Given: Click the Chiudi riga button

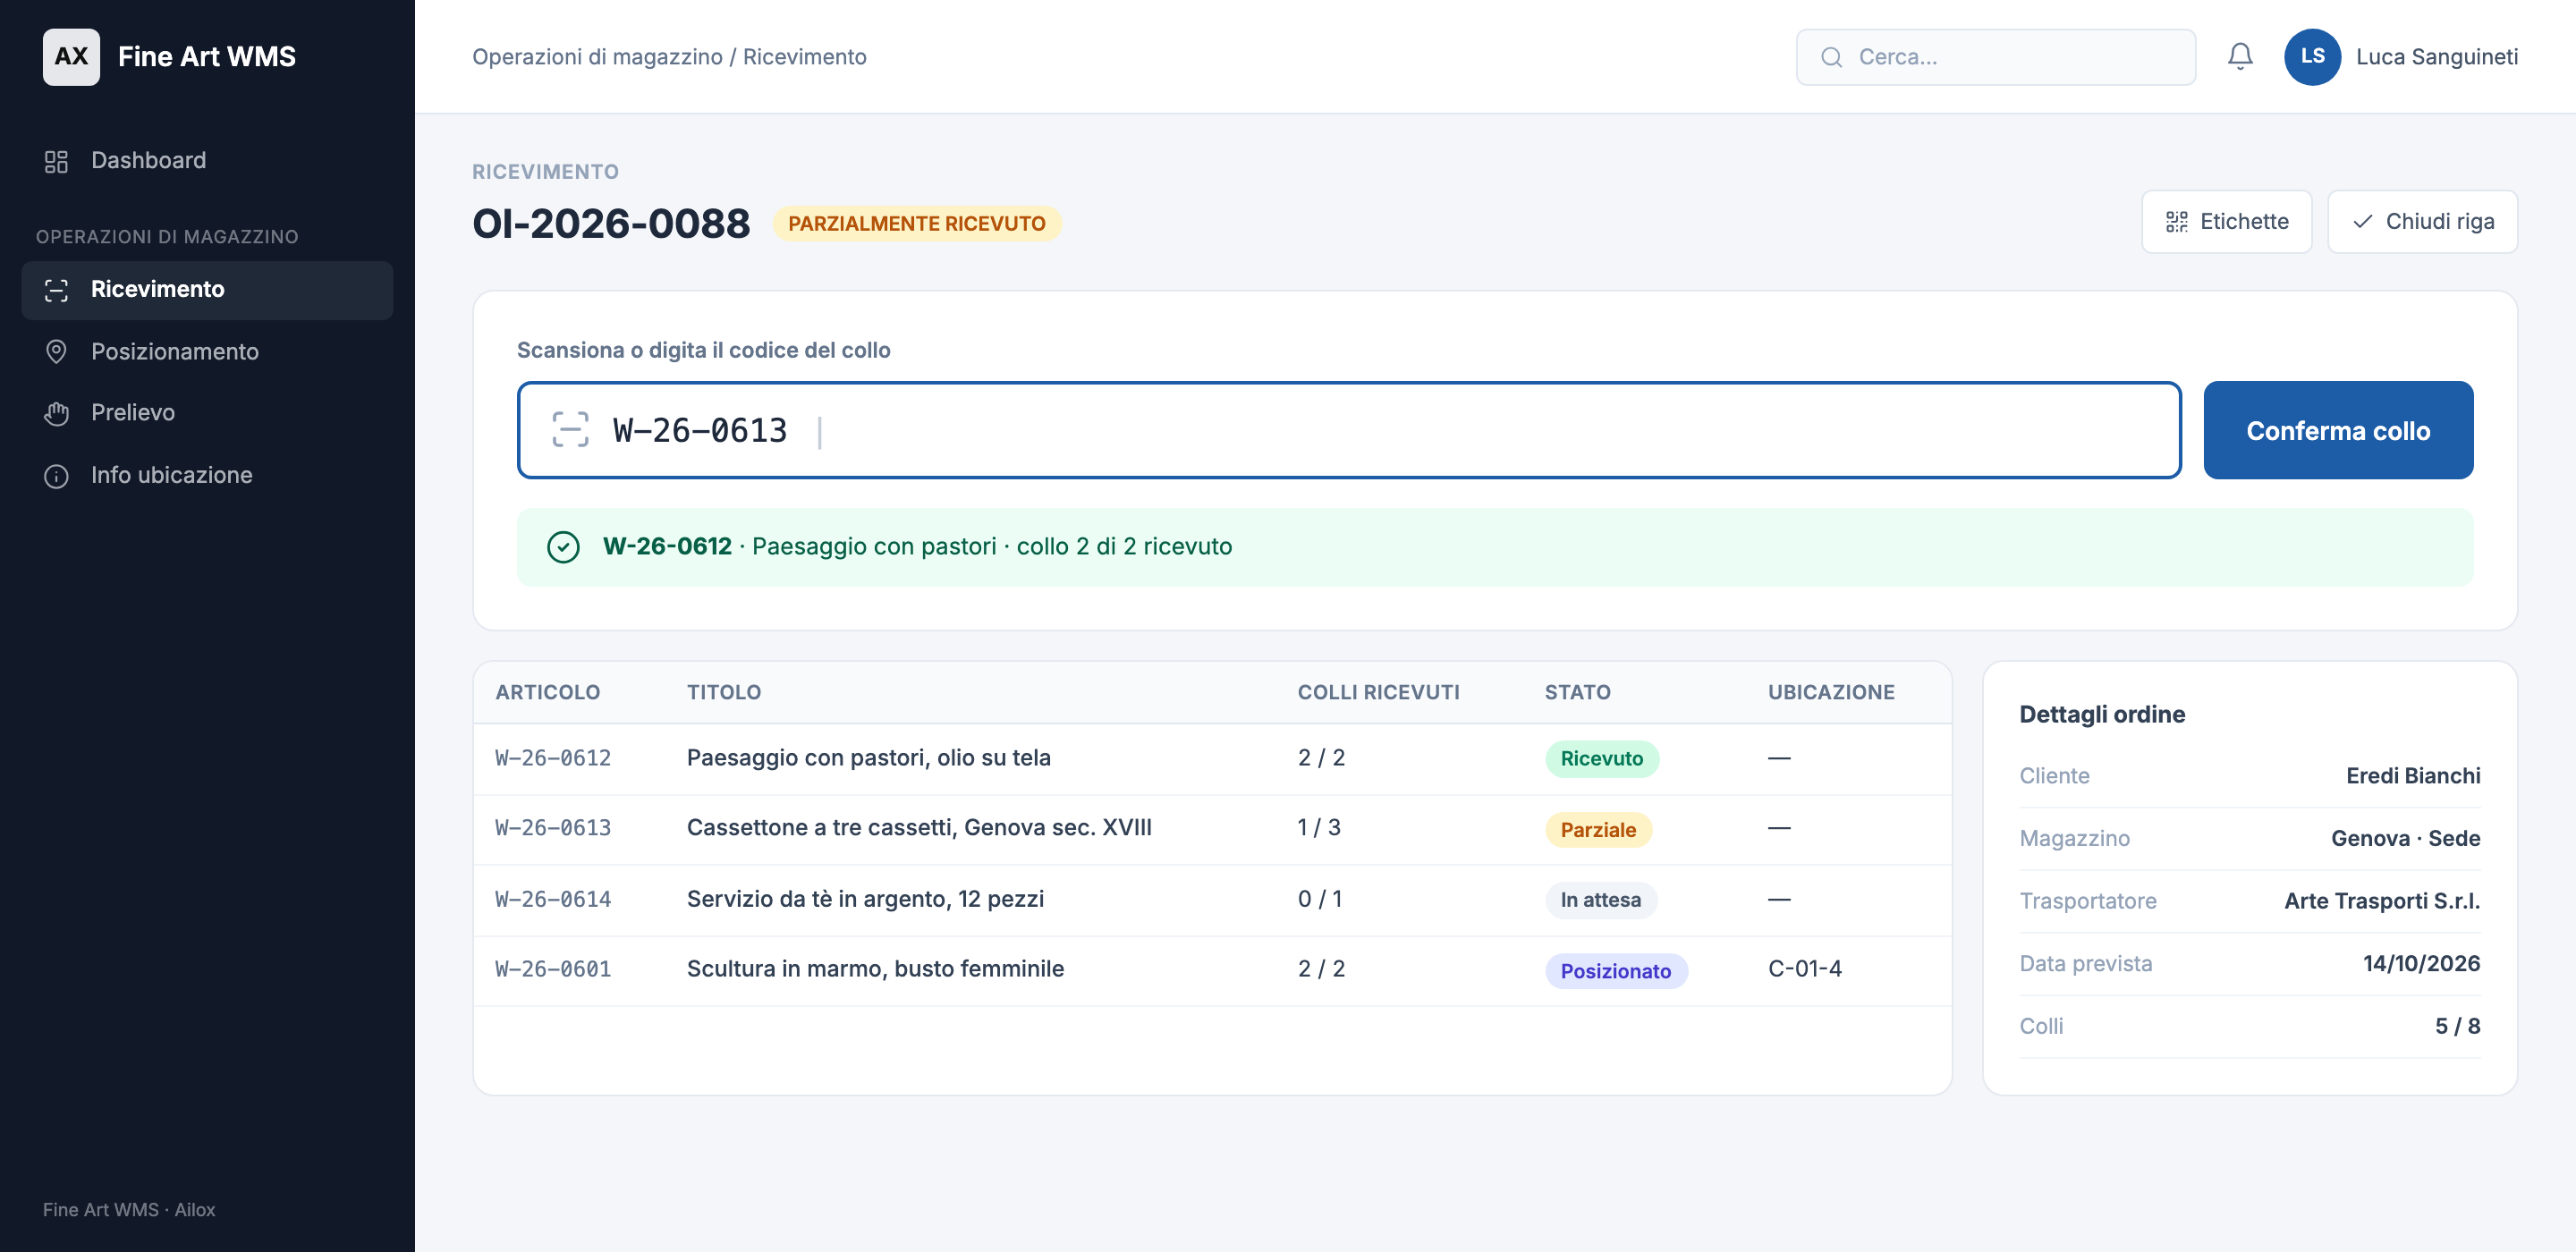Looking at the screenshot, I should [2422, 222].
